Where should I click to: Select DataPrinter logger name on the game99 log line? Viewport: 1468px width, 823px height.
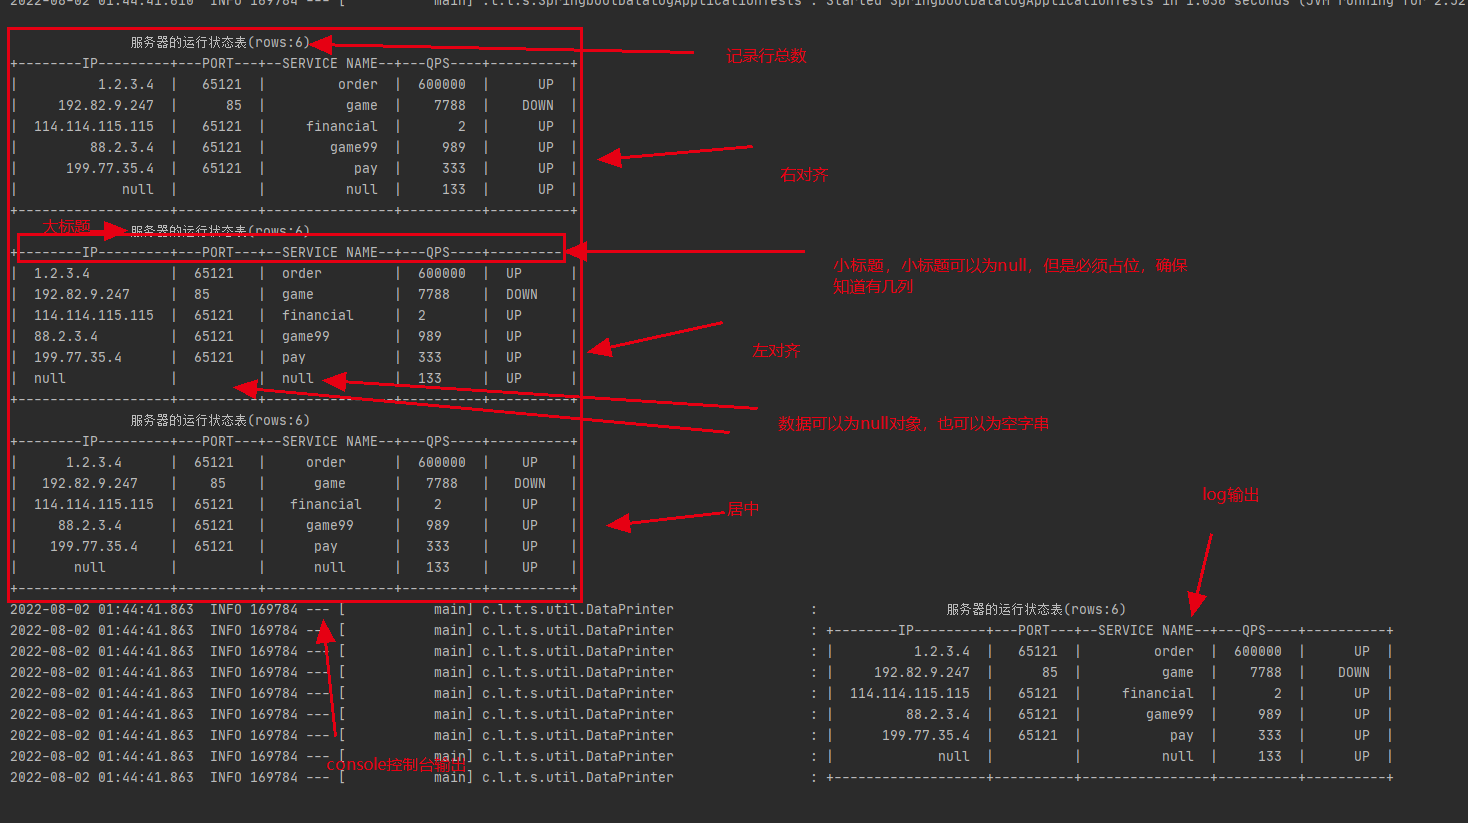pyautogui.click(x=578, y=714)
